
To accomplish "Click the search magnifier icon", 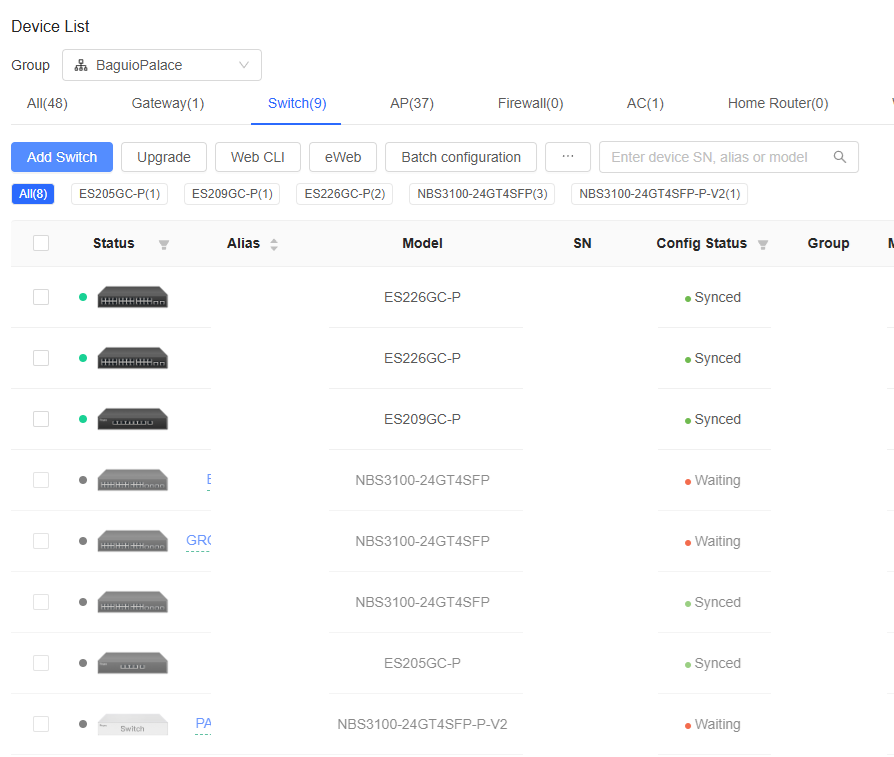I will tap(840, 157).
